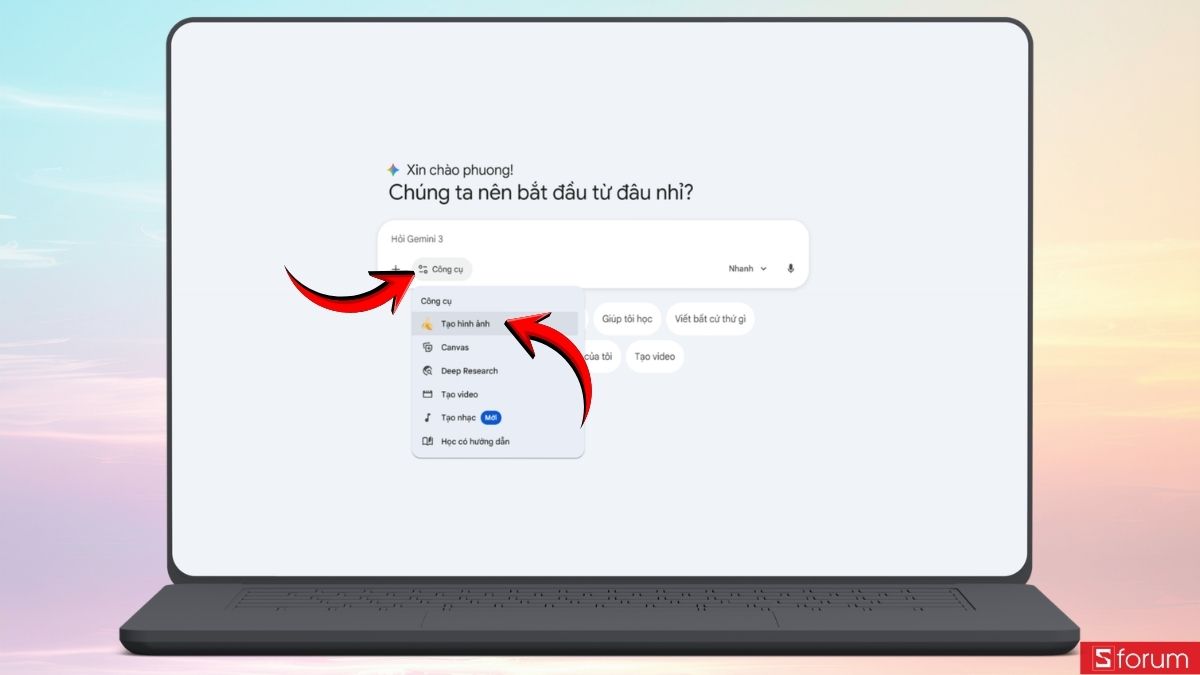Click the blue Mới badge
This screenshot has height=675, width=1200.
[x=491, y=417]
